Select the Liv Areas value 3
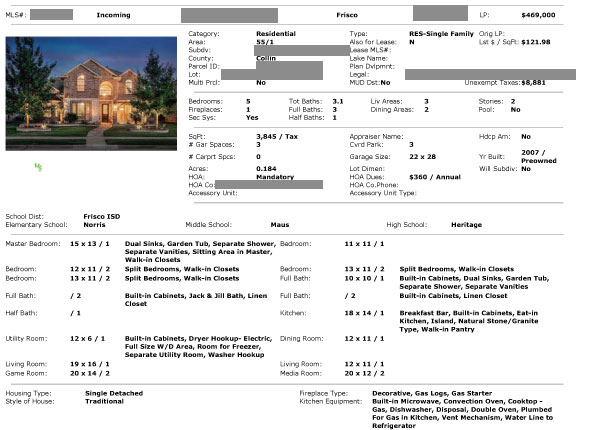The image size is (600, 430). pos(426,101)
